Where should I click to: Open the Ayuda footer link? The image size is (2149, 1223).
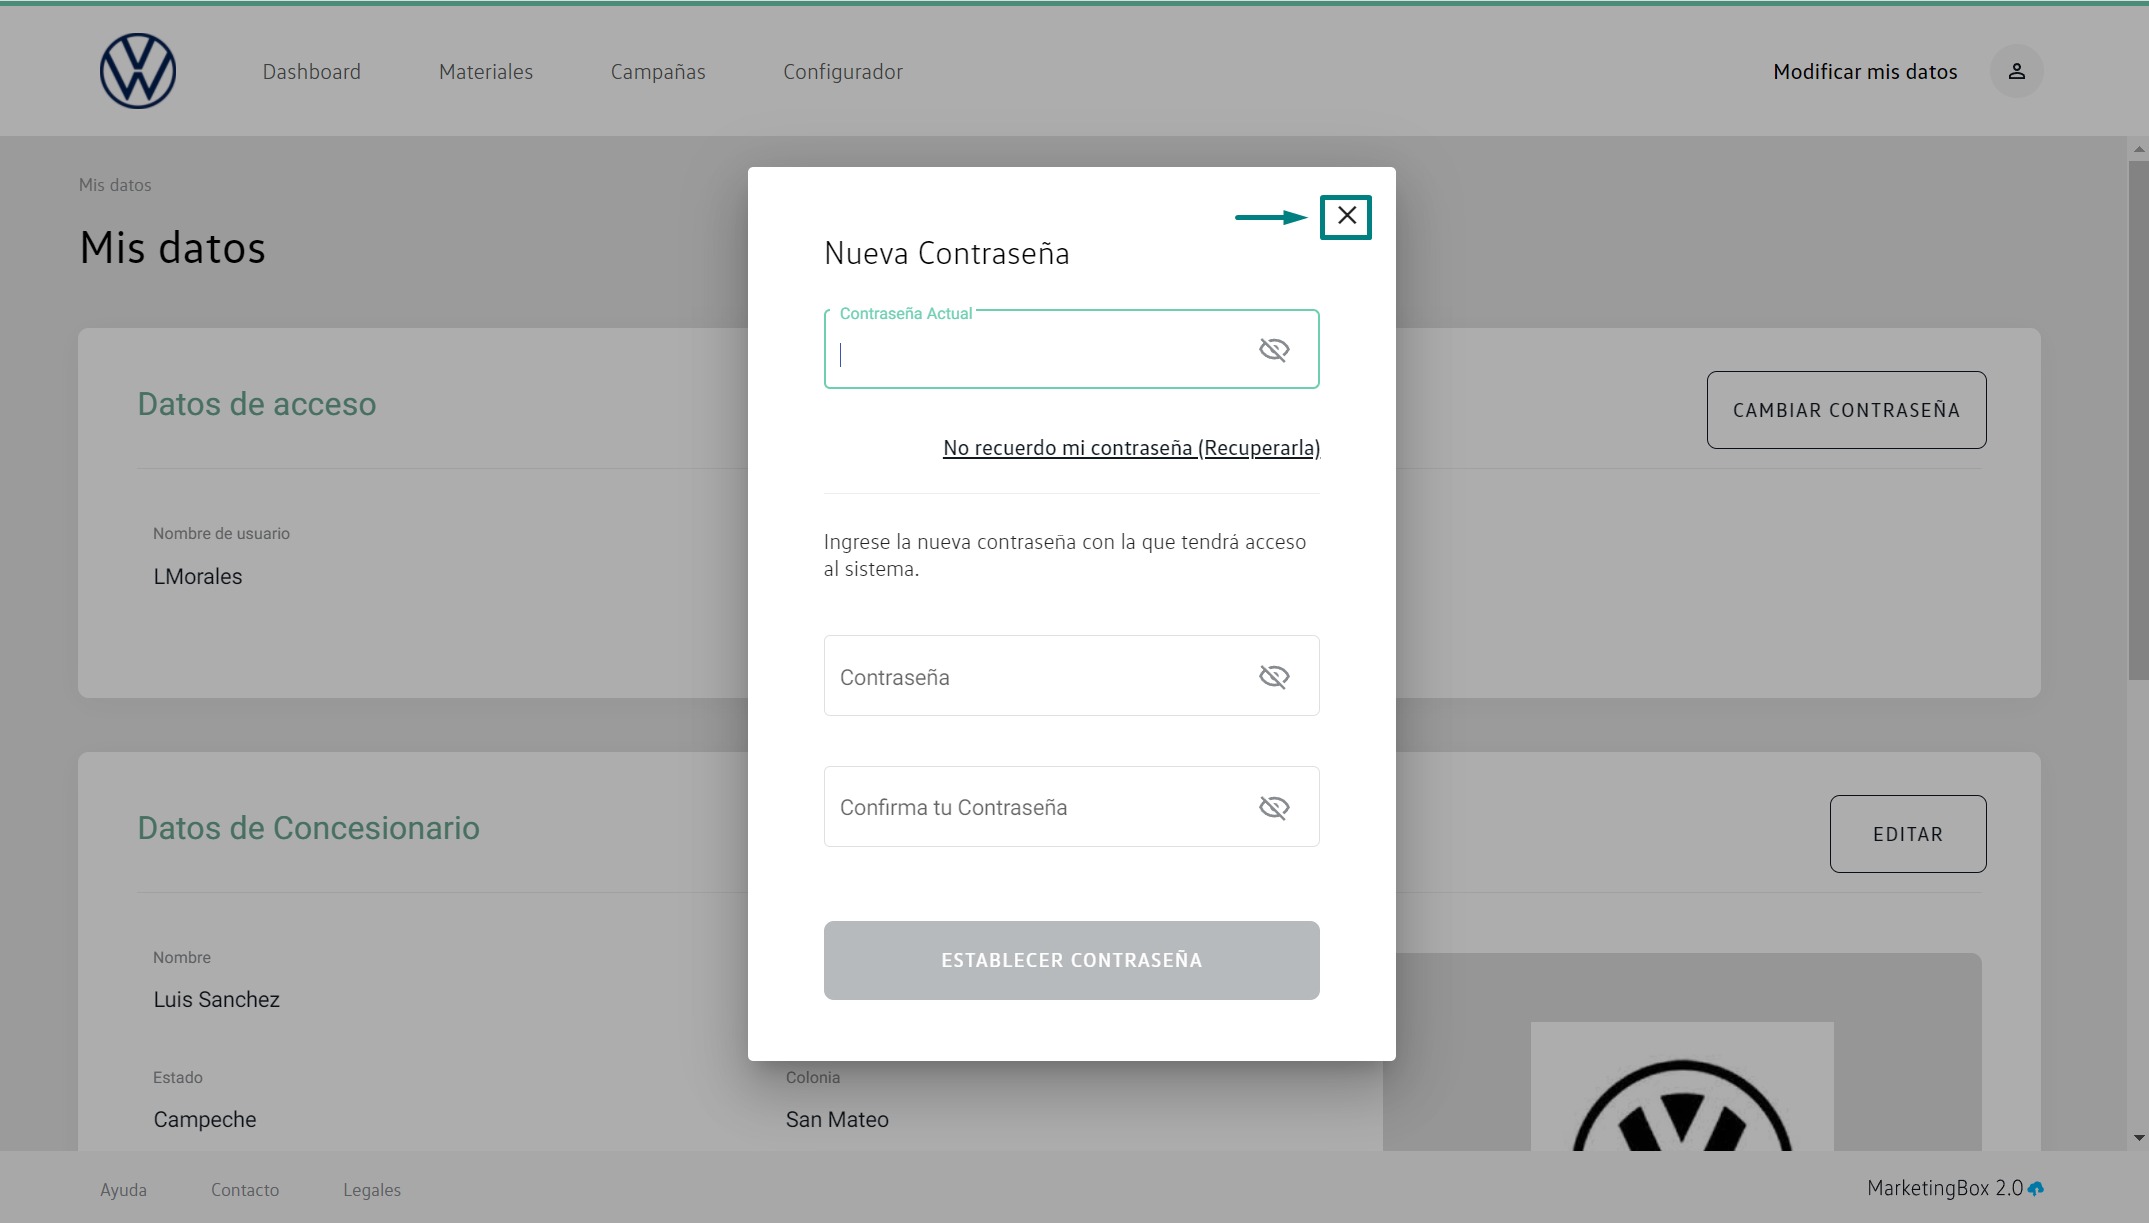click(x=123, y=1190)
